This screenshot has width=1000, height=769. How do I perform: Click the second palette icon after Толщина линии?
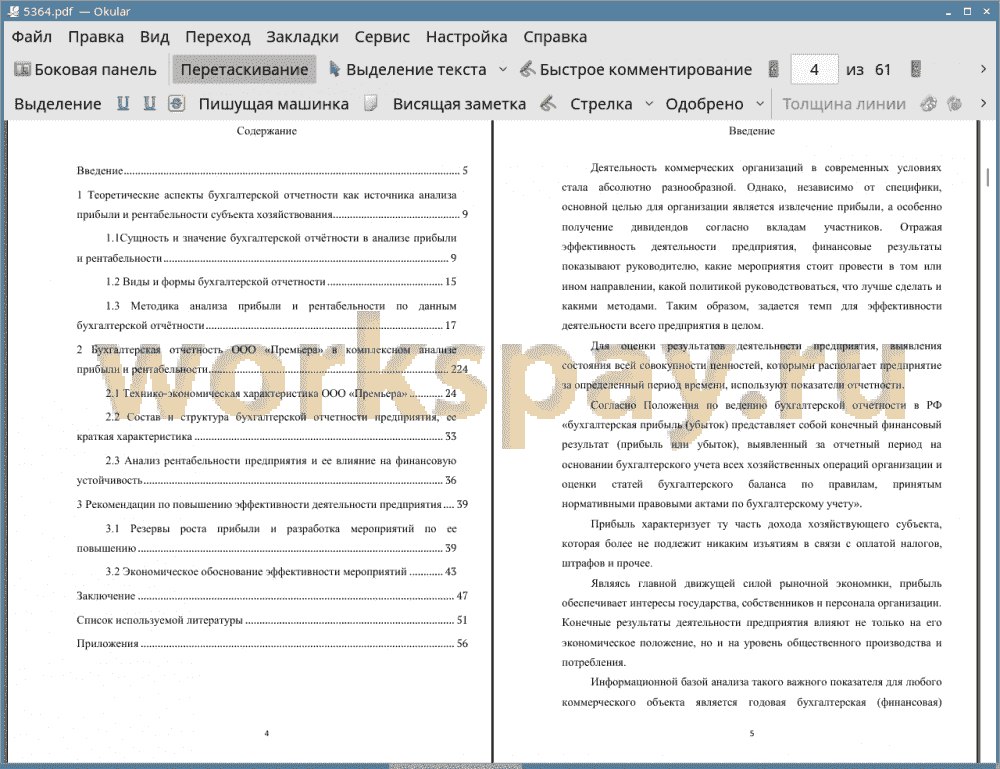pos(955,103)
